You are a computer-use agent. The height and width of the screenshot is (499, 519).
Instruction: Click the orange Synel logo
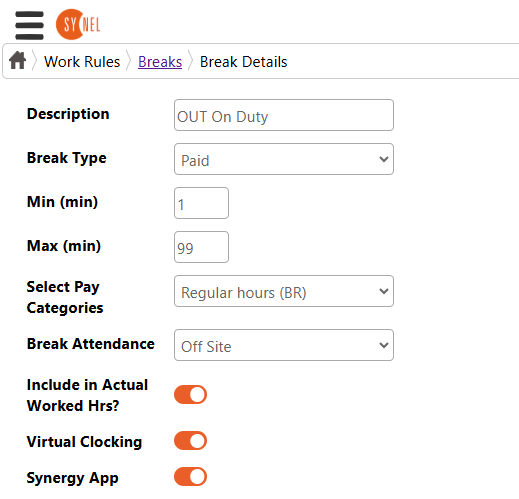click(78, 24)
